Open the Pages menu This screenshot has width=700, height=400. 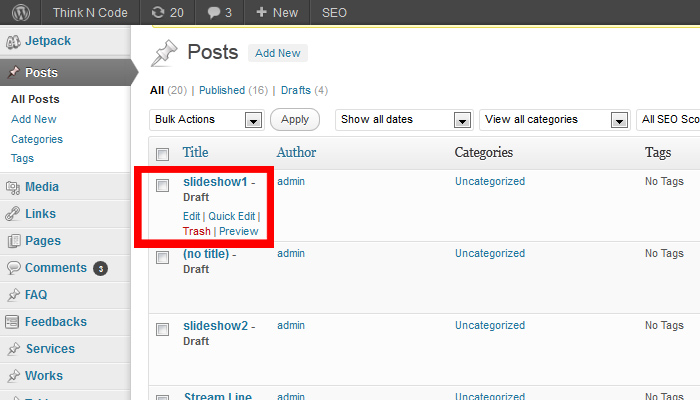coord(43,241)
